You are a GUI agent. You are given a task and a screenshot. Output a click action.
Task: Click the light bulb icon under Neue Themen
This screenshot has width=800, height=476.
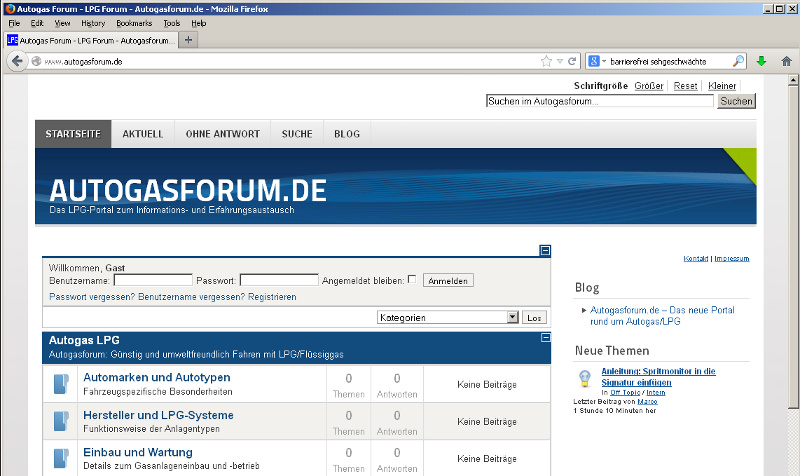coord(586,377)
